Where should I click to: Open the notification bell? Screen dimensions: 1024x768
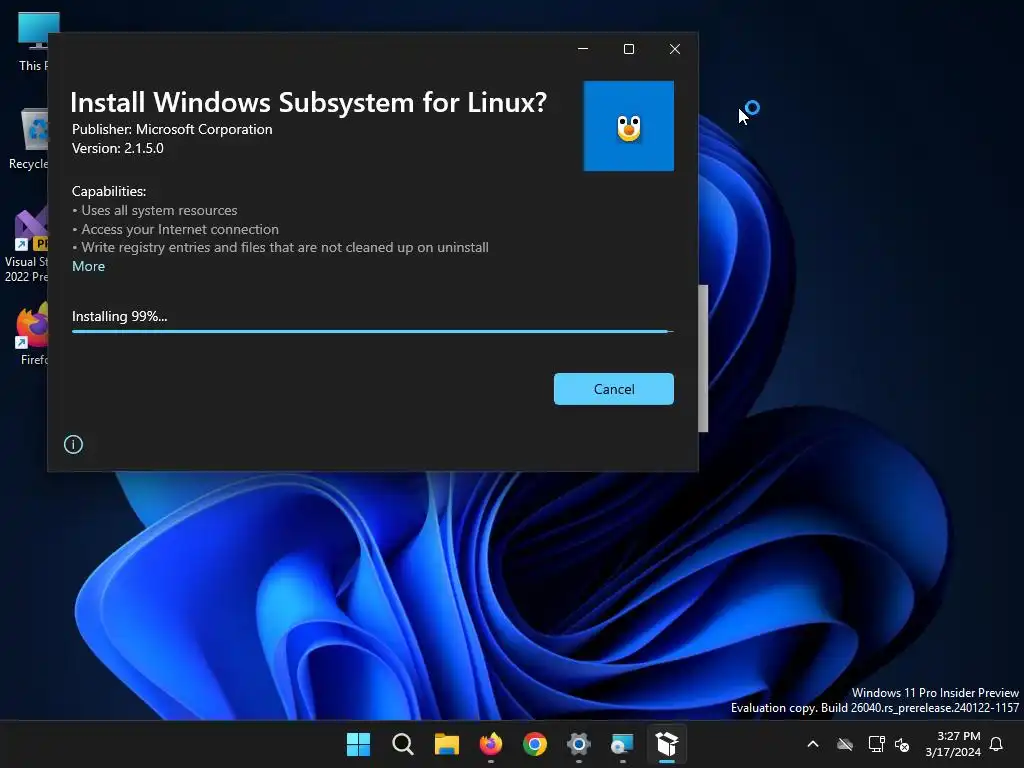(x=997, y=744)
